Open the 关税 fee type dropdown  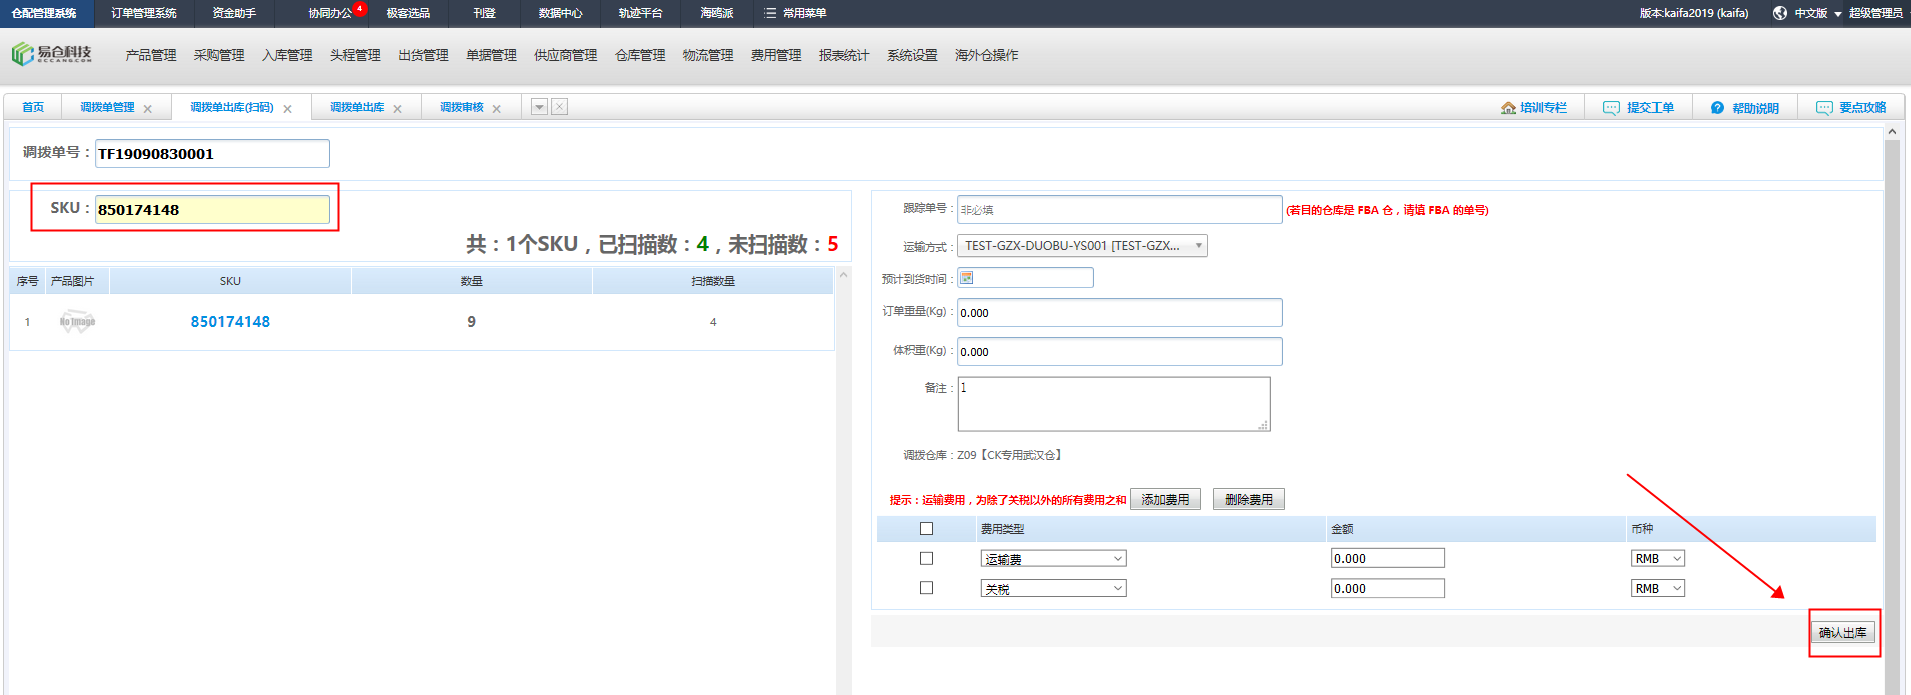point(1053,588)
